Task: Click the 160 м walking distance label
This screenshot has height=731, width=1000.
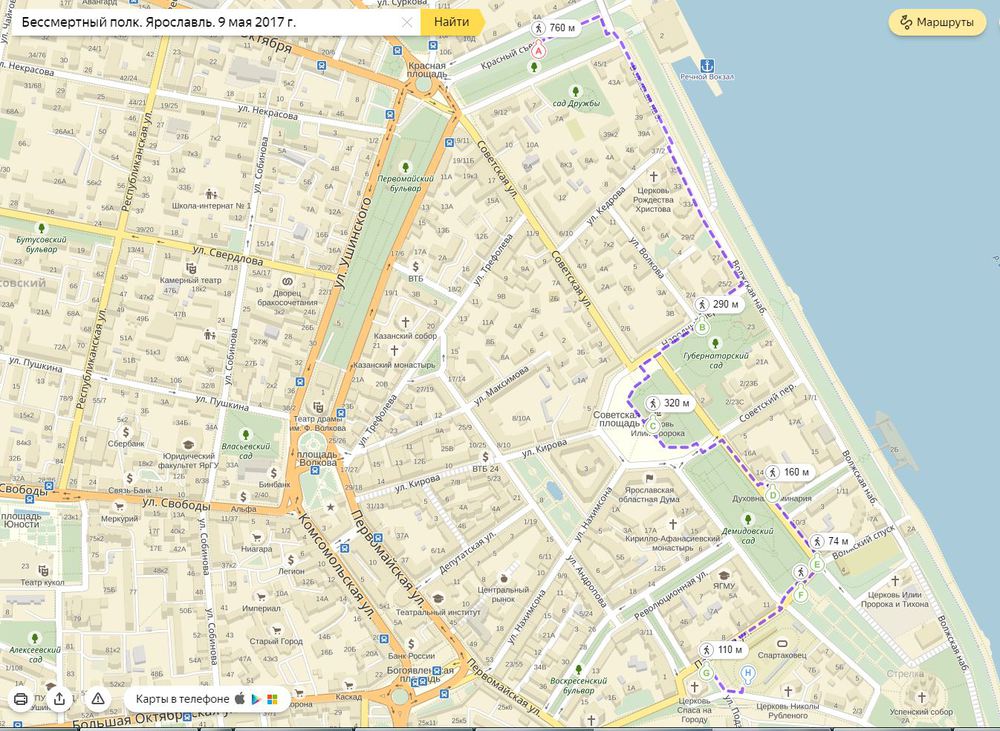Action: 790,472
